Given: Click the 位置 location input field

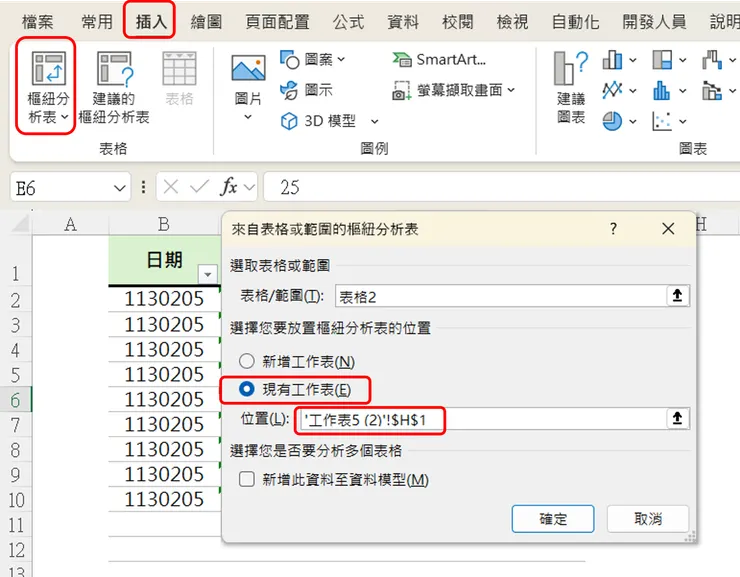Looking at the screenshot, I should 481,418.
